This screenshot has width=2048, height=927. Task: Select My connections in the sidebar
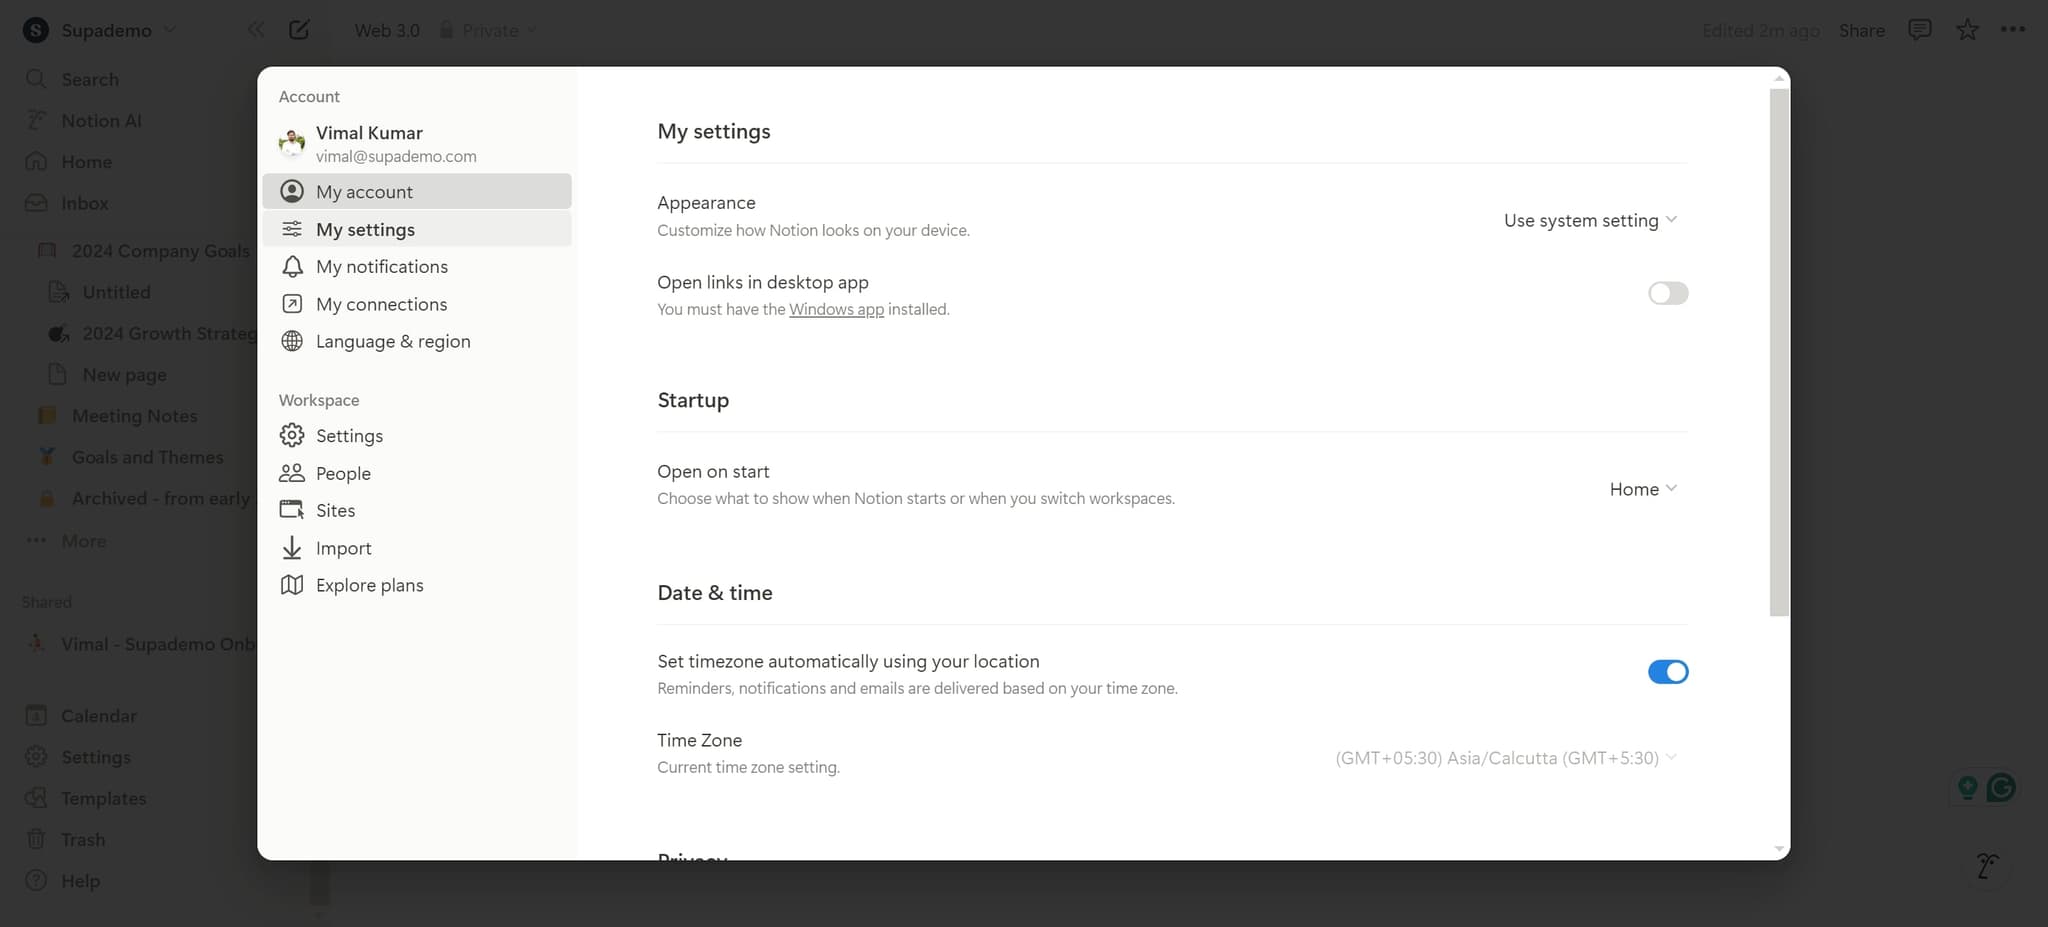pyautogui.click(x=381, y=304)
